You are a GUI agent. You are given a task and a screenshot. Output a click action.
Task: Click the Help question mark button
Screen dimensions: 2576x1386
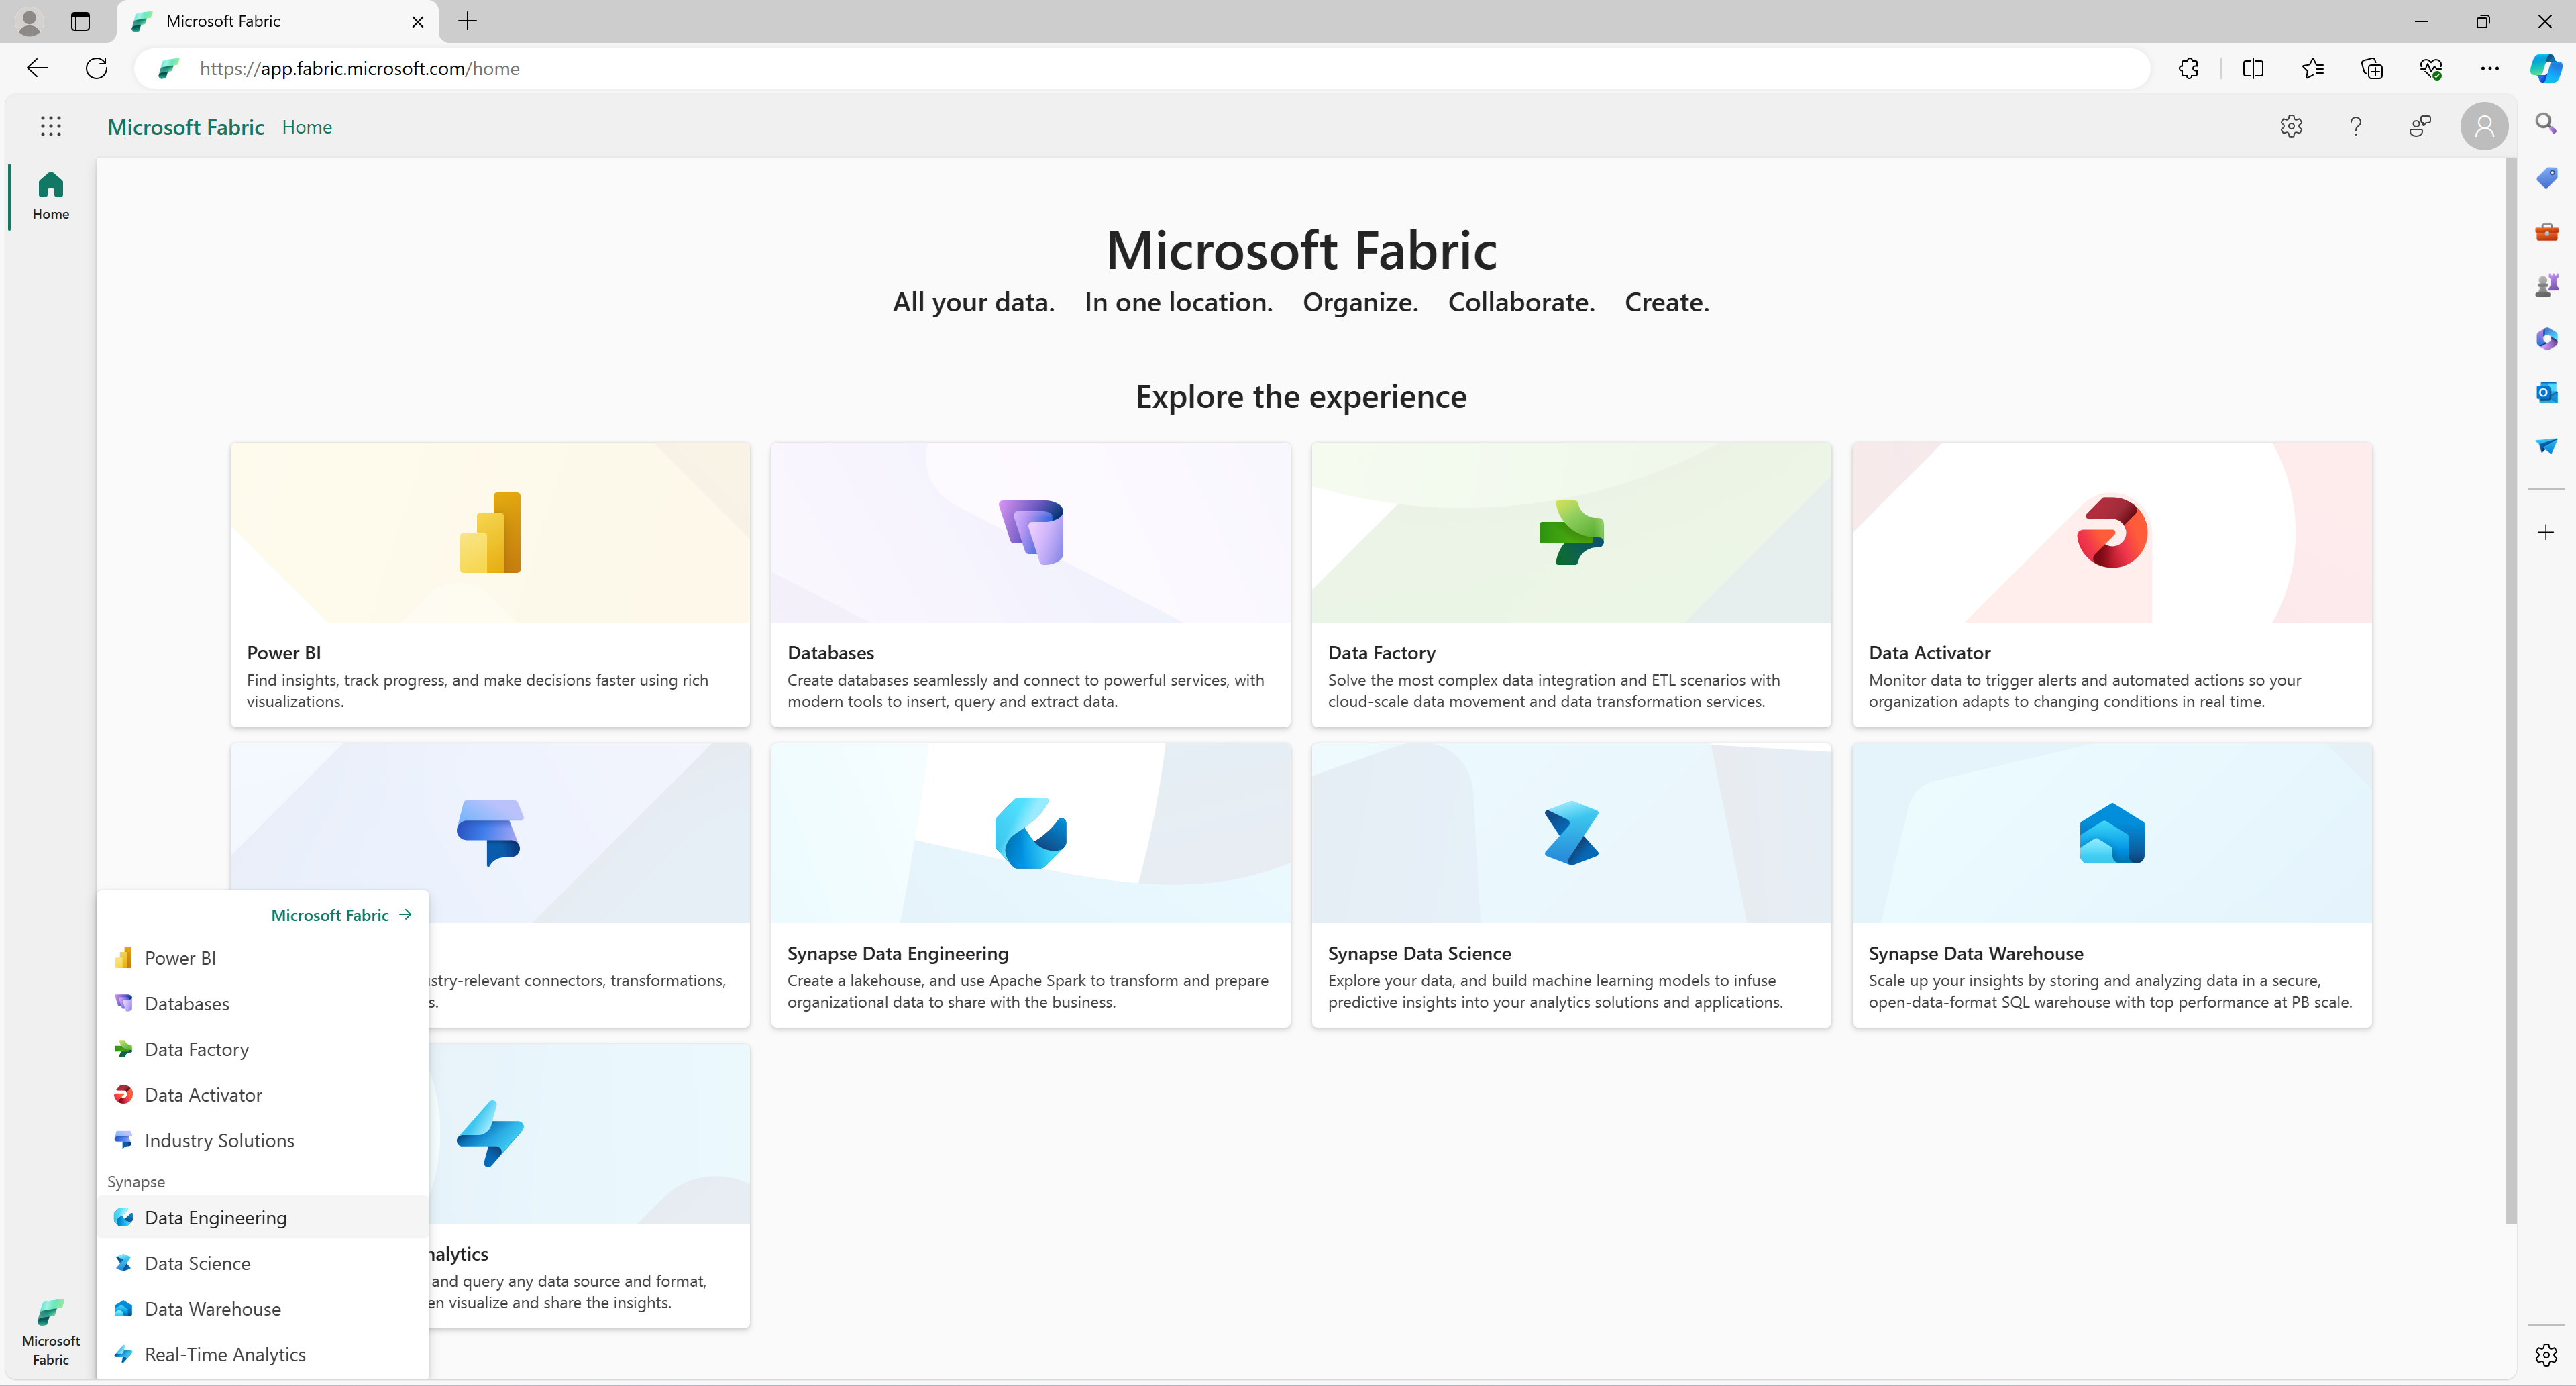[2354, 125]
